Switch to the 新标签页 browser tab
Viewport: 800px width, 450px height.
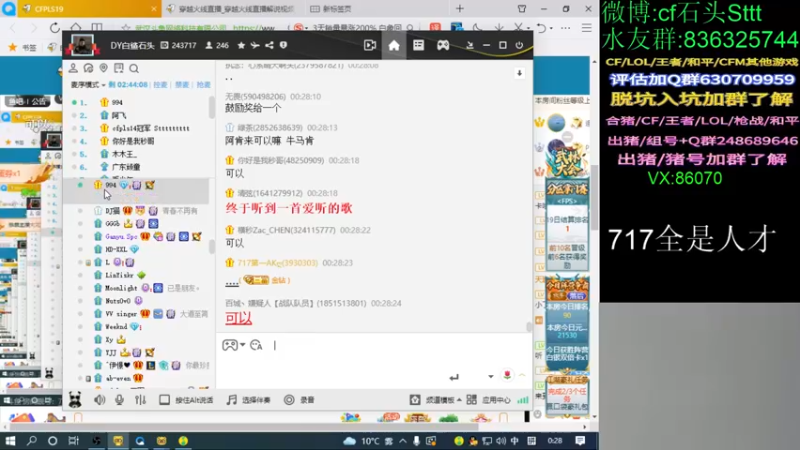[x=332, y=9]
